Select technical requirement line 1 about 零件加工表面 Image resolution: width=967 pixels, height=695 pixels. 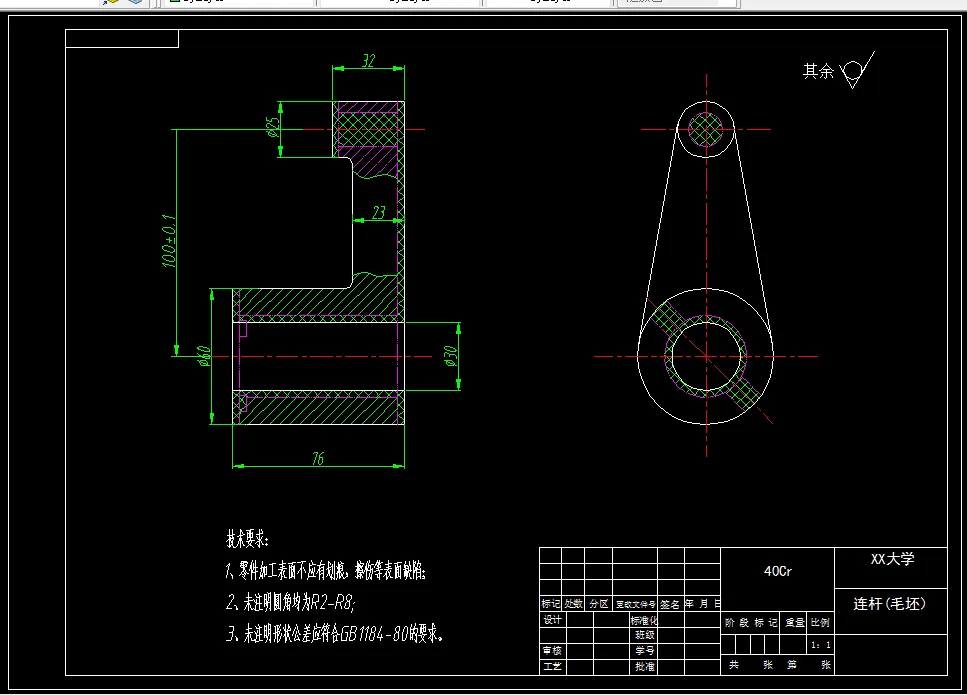click(x=326, y=570)
